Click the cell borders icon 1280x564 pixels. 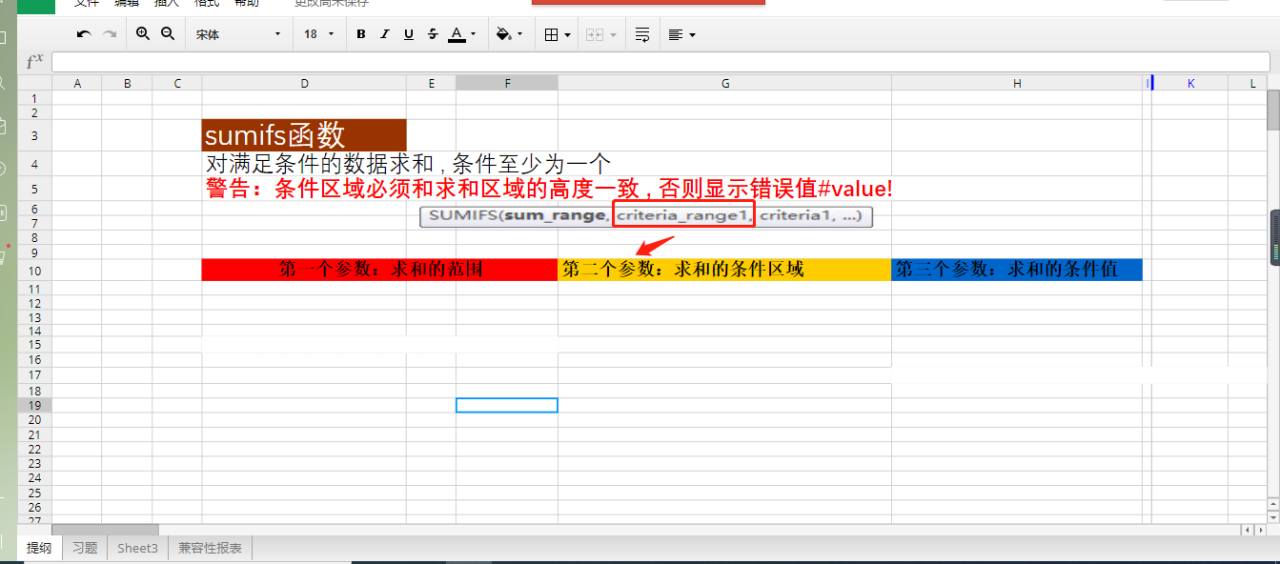551,34
